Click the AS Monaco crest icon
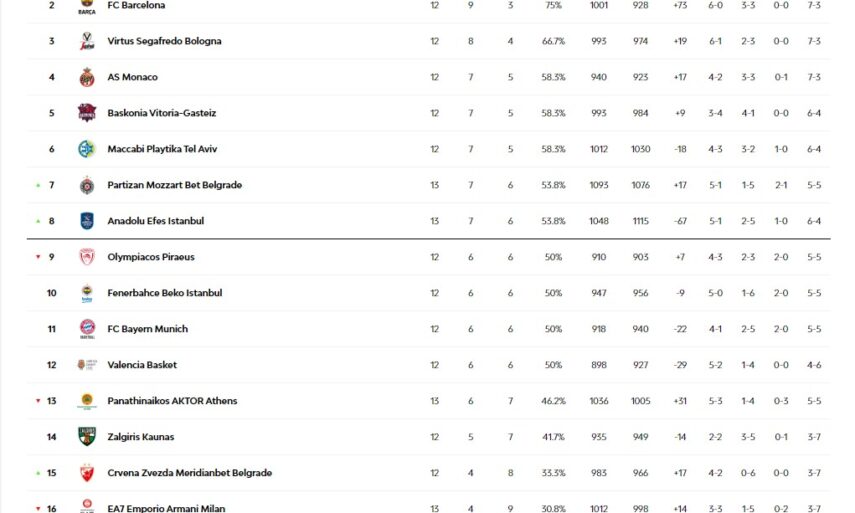 87,77
